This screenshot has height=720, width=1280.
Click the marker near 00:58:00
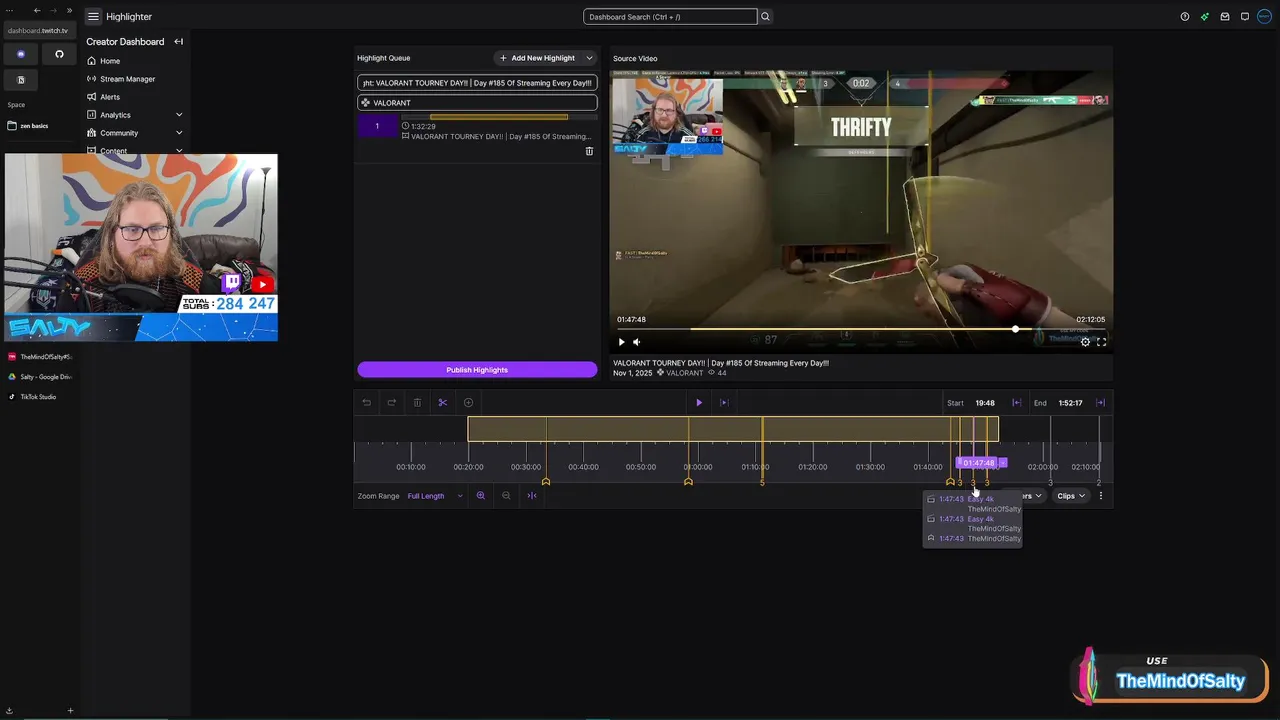[688, 482]
